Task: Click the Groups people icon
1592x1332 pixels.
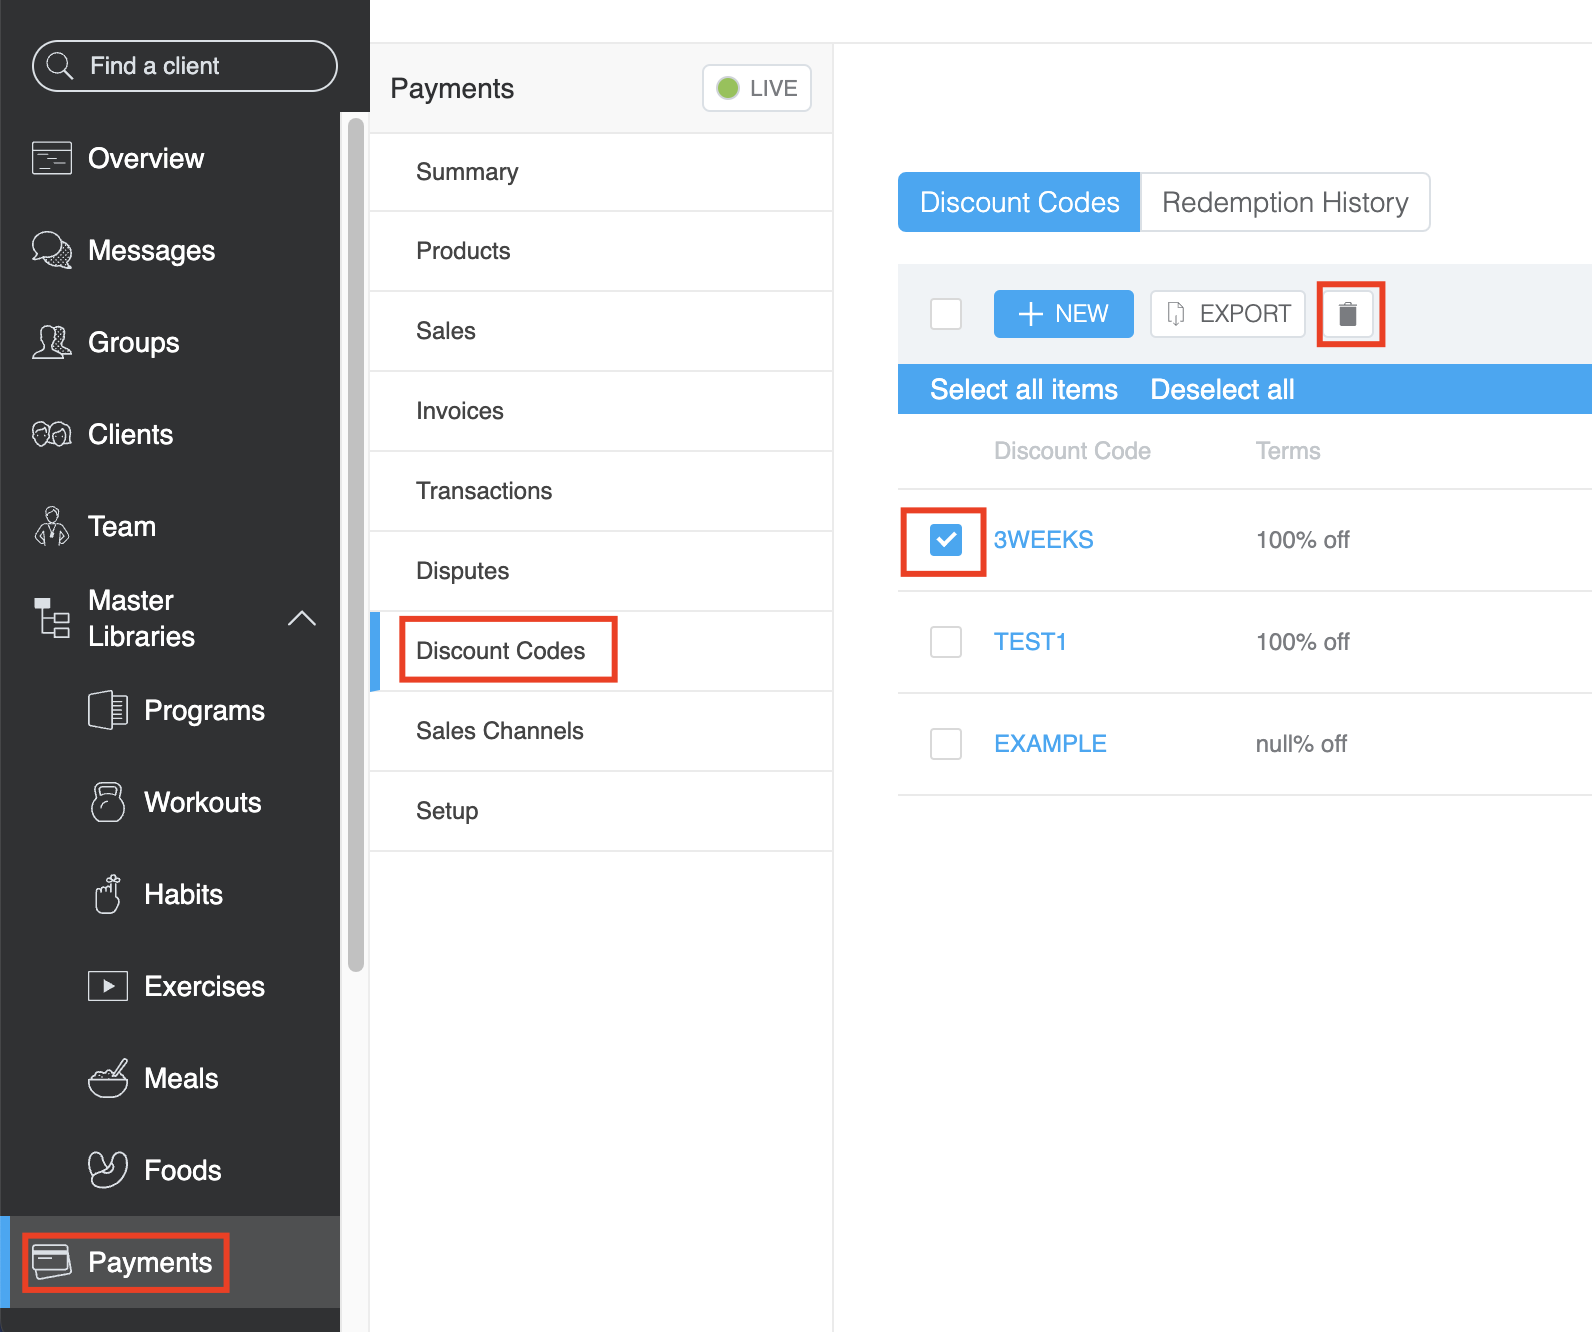Action: coord(52,342)
